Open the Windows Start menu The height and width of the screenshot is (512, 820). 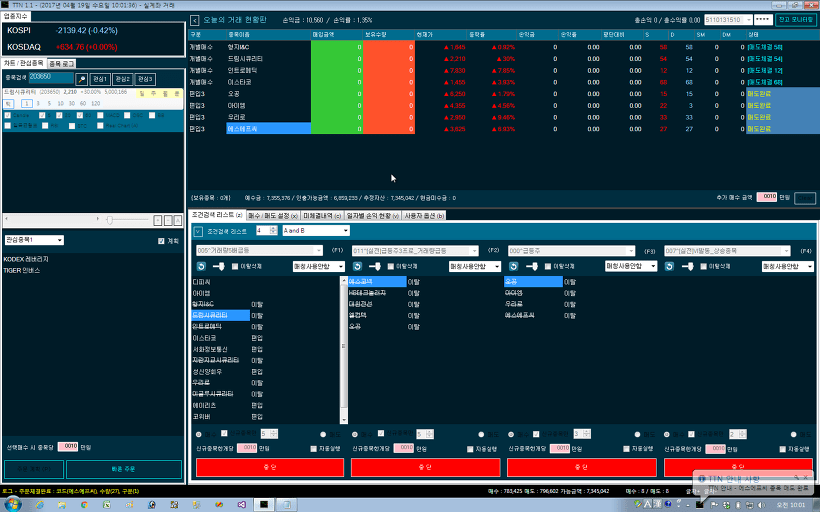(13, 505)
